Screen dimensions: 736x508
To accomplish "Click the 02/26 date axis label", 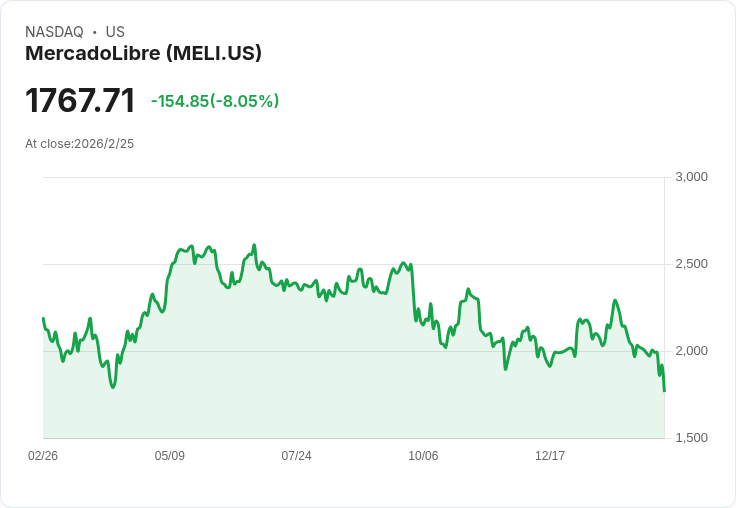I will [43, 455].
